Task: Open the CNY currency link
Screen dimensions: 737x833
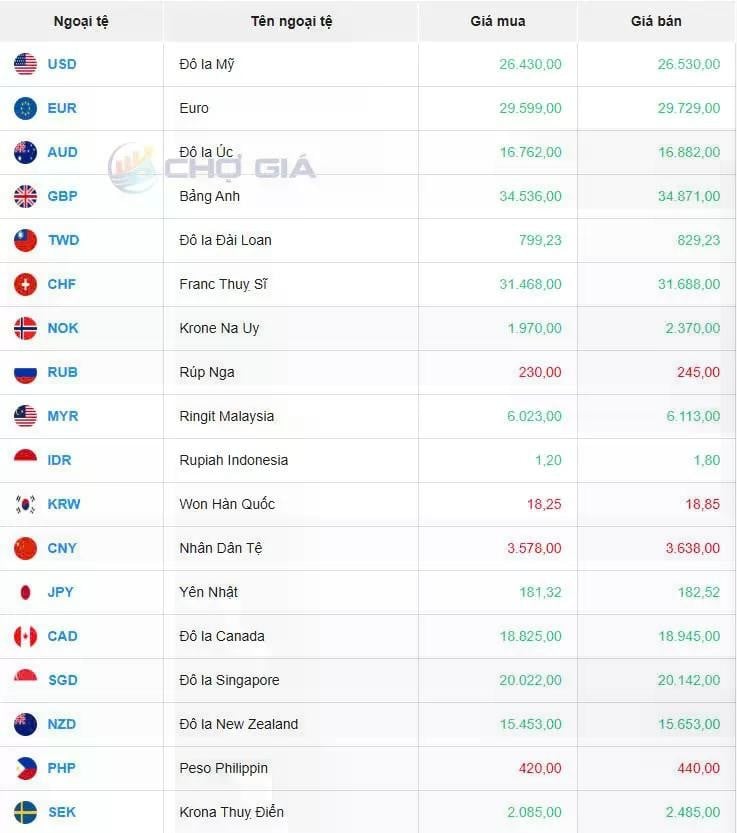Action: [x=62, y=548]
